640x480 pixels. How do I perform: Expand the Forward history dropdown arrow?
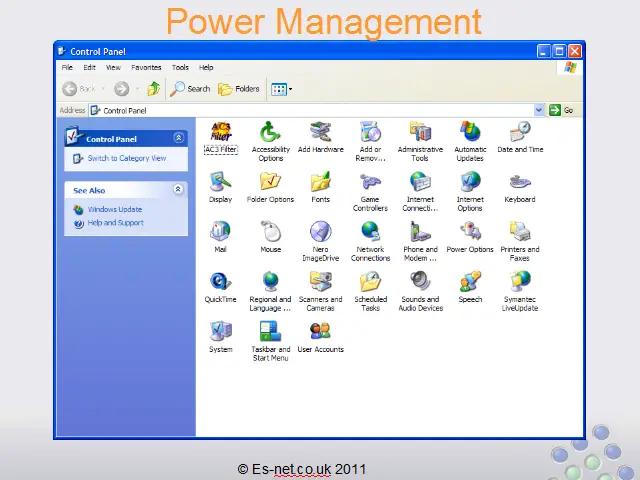click(138, 89)
